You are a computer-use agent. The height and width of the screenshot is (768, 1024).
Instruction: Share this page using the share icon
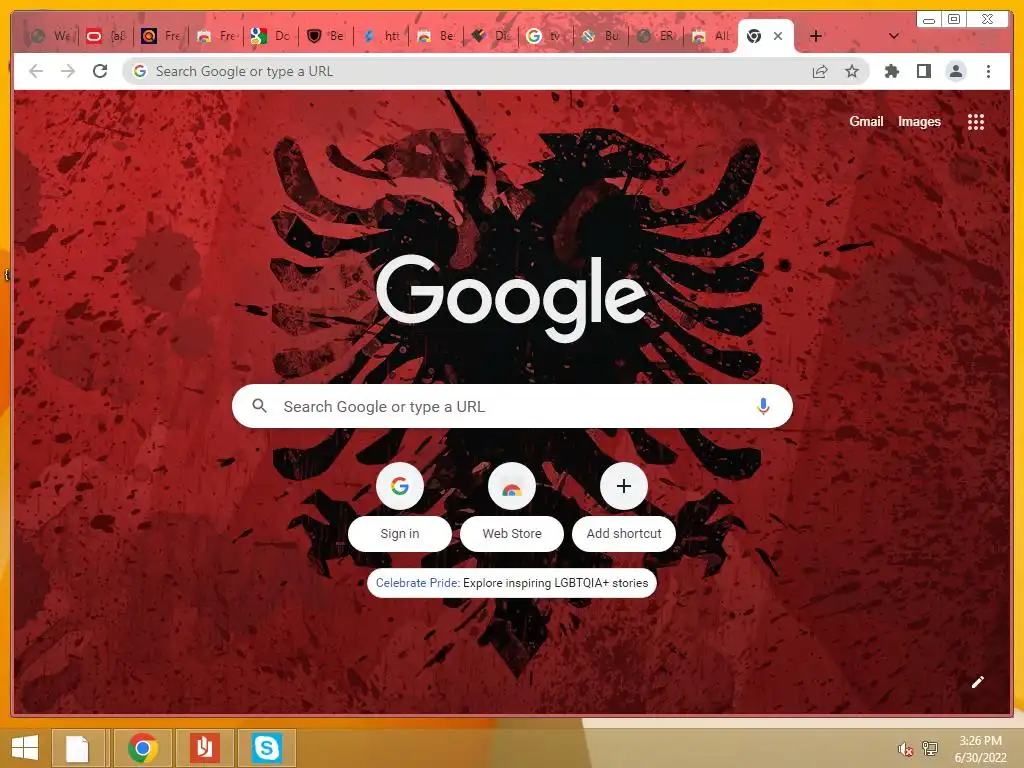(x=820, y=72)
